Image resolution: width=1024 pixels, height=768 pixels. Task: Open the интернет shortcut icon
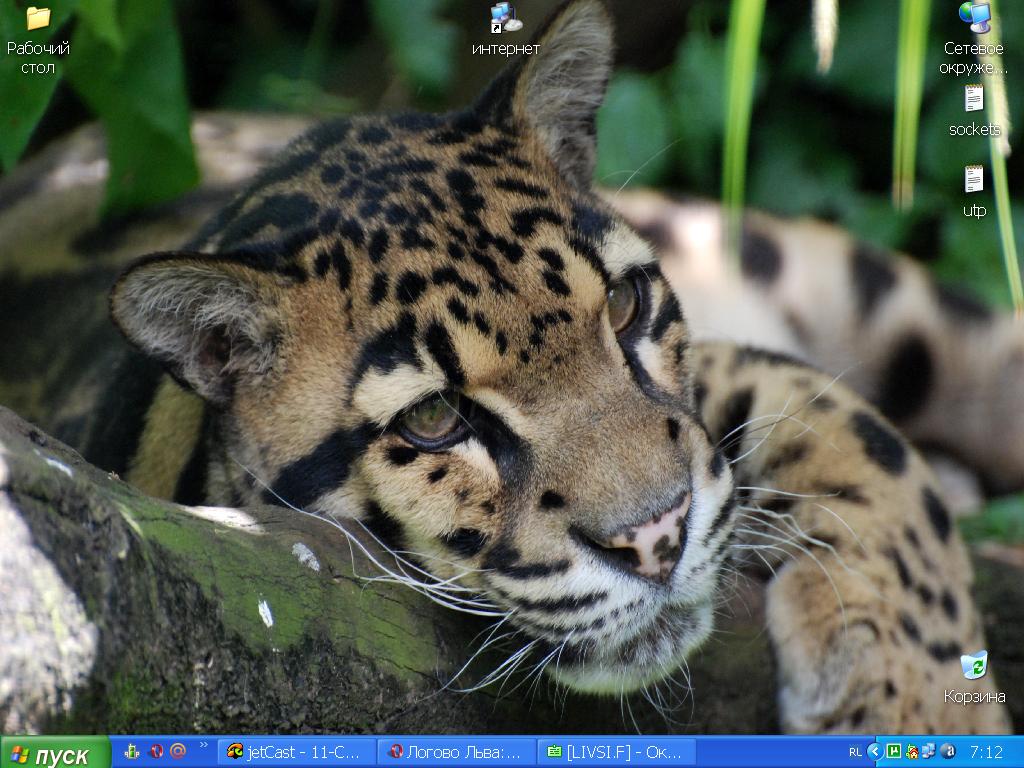(x=505, y=18)
